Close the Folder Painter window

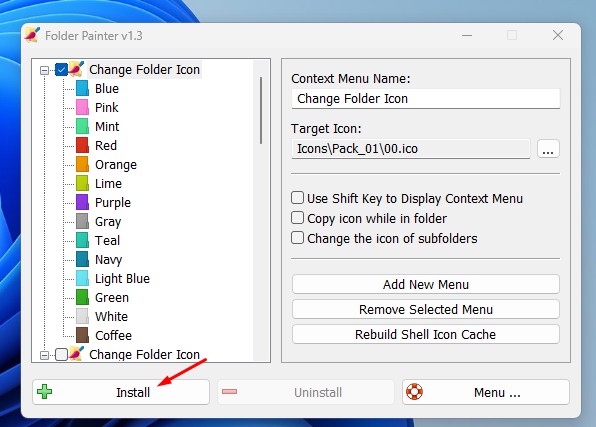(558, 35)
